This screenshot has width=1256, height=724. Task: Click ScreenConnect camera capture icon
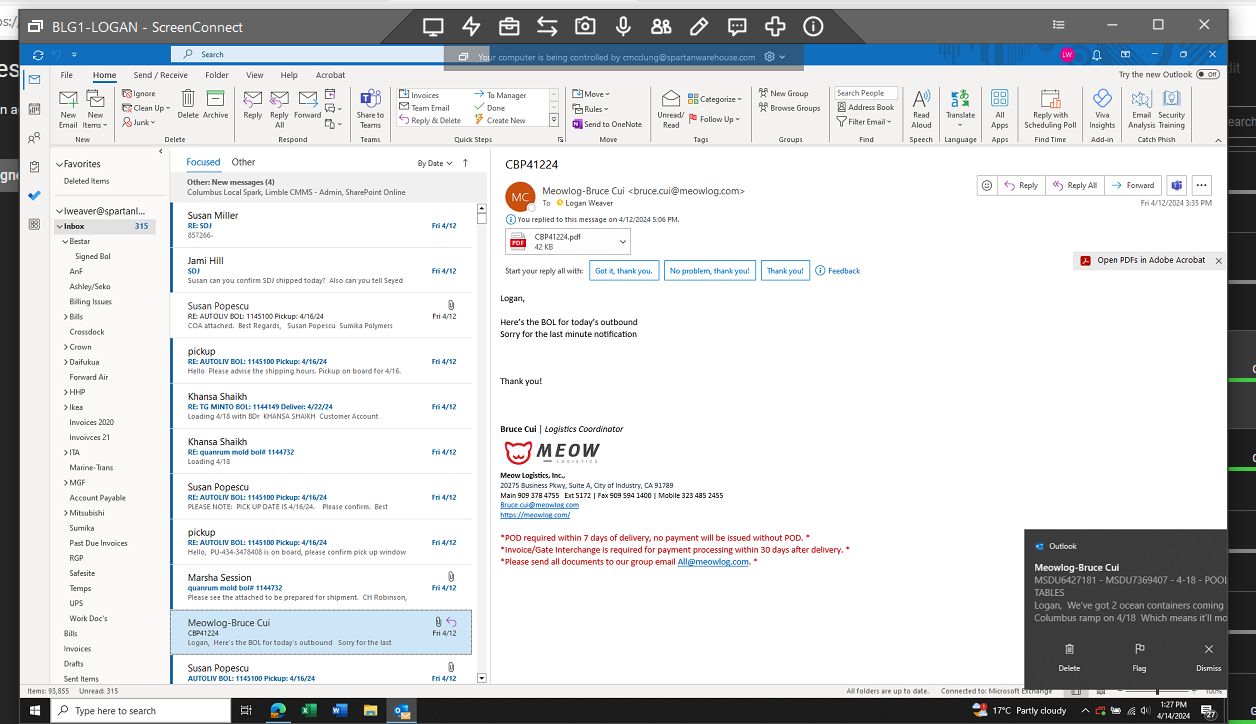tap(585, 27)
